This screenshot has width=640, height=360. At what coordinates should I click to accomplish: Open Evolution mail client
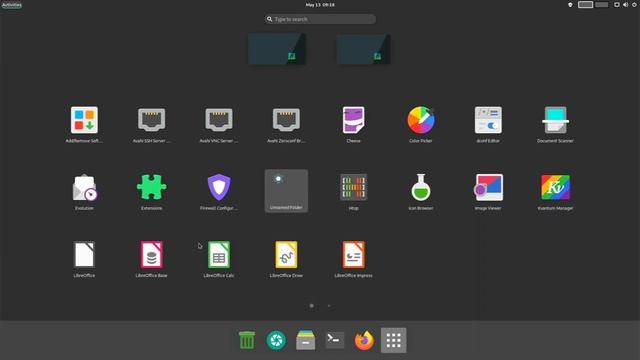84,191
